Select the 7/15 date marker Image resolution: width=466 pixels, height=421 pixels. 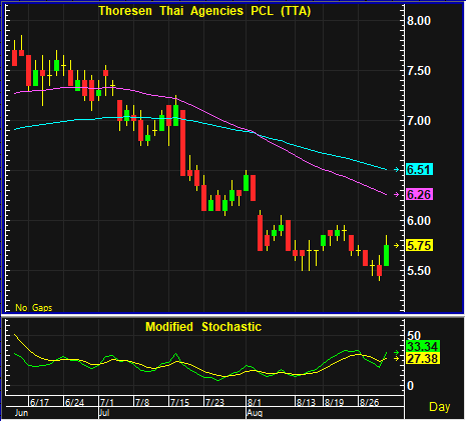pos(180,402)
